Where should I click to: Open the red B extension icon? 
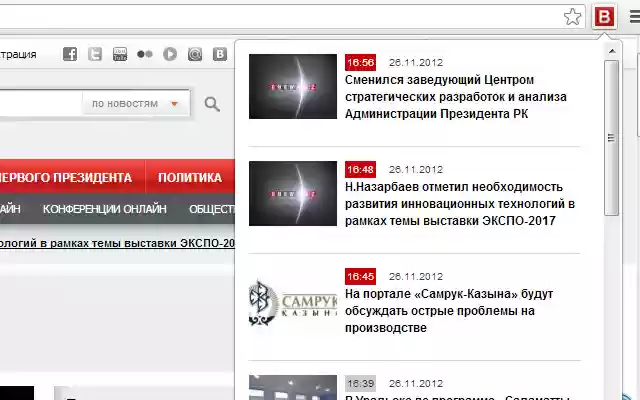tap(604, 17)
